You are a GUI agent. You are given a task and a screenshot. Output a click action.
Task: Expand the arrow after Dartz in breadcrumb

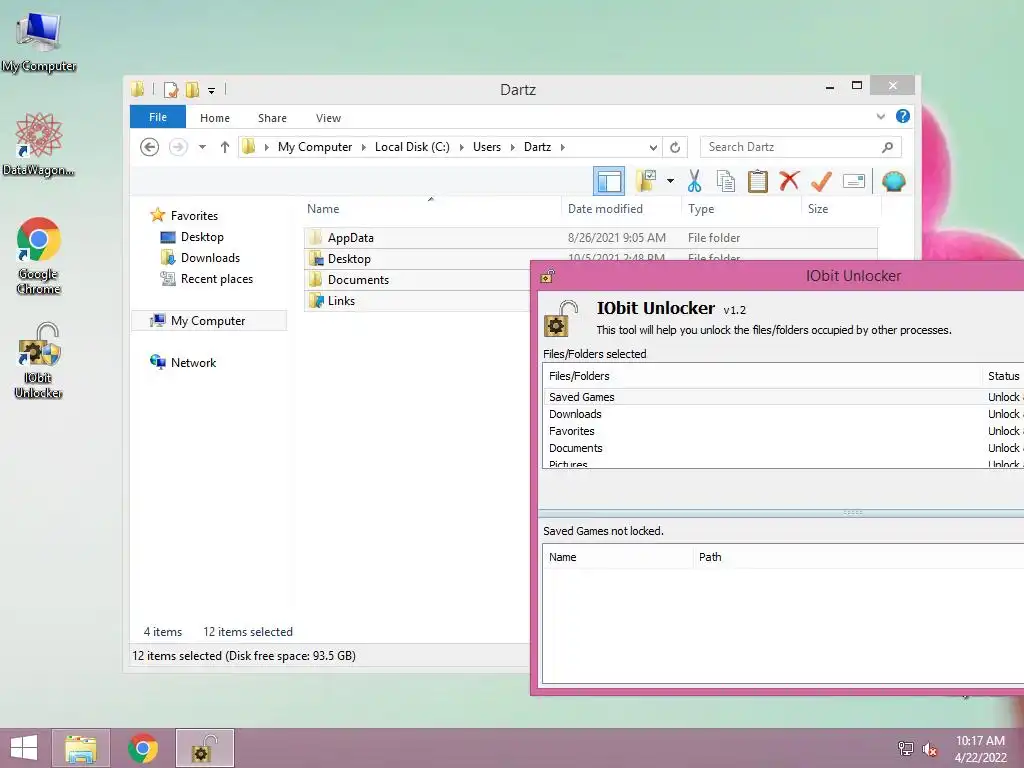click(562, 147)
